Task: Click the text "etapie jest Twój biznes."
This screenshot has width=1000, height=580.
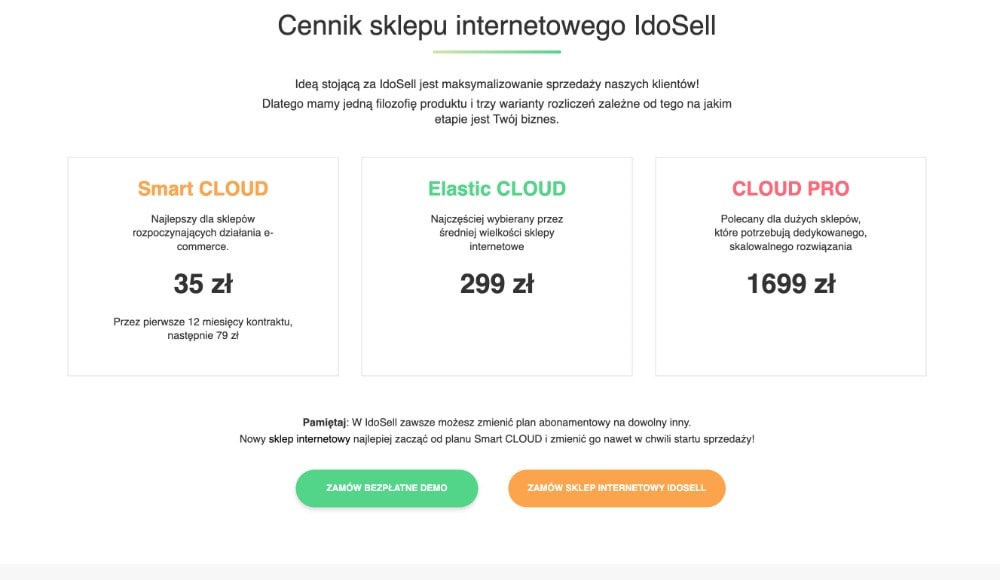Action: click(x=497, y=120)
